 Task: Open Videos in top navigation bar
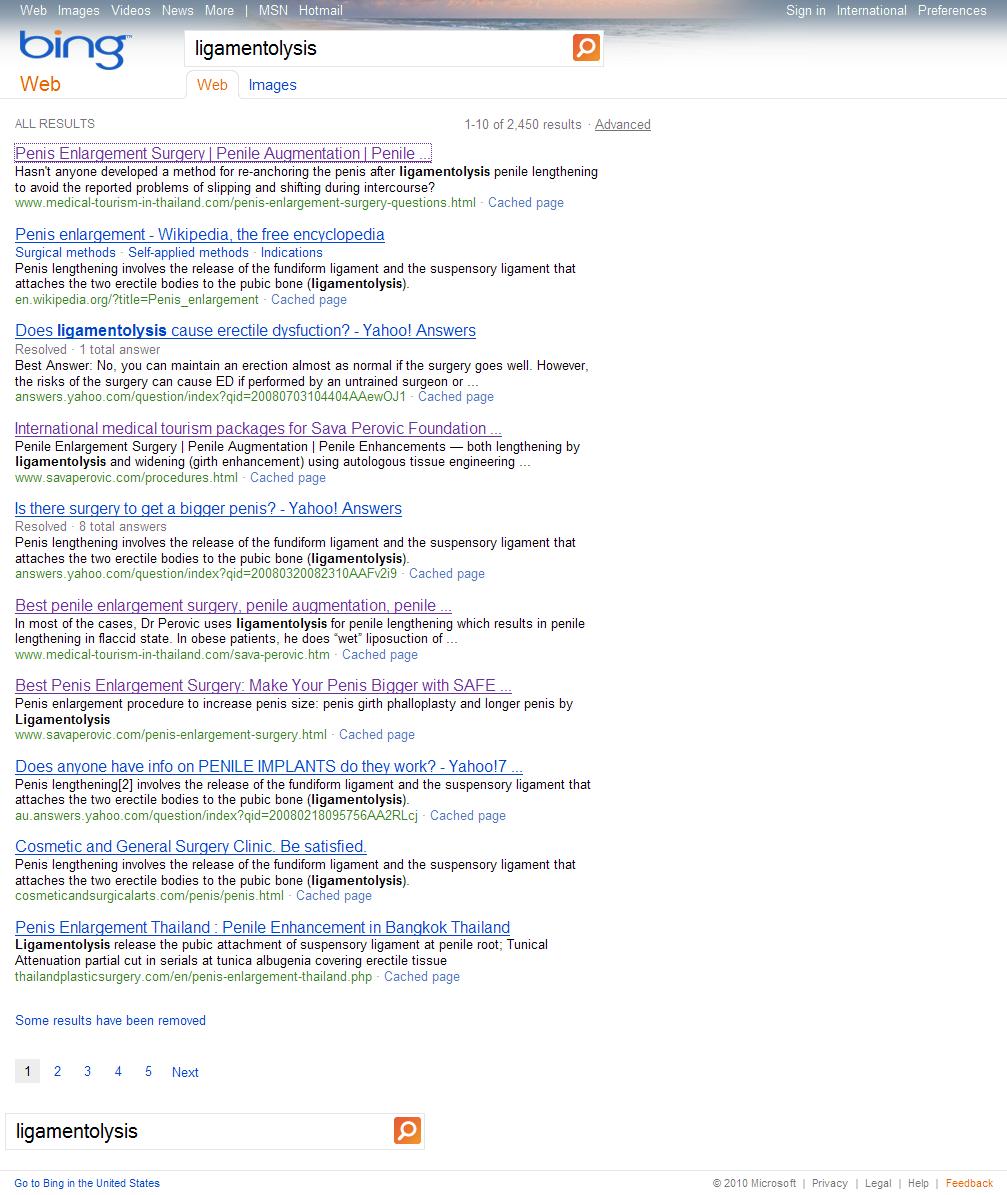[x=131, y=11]
